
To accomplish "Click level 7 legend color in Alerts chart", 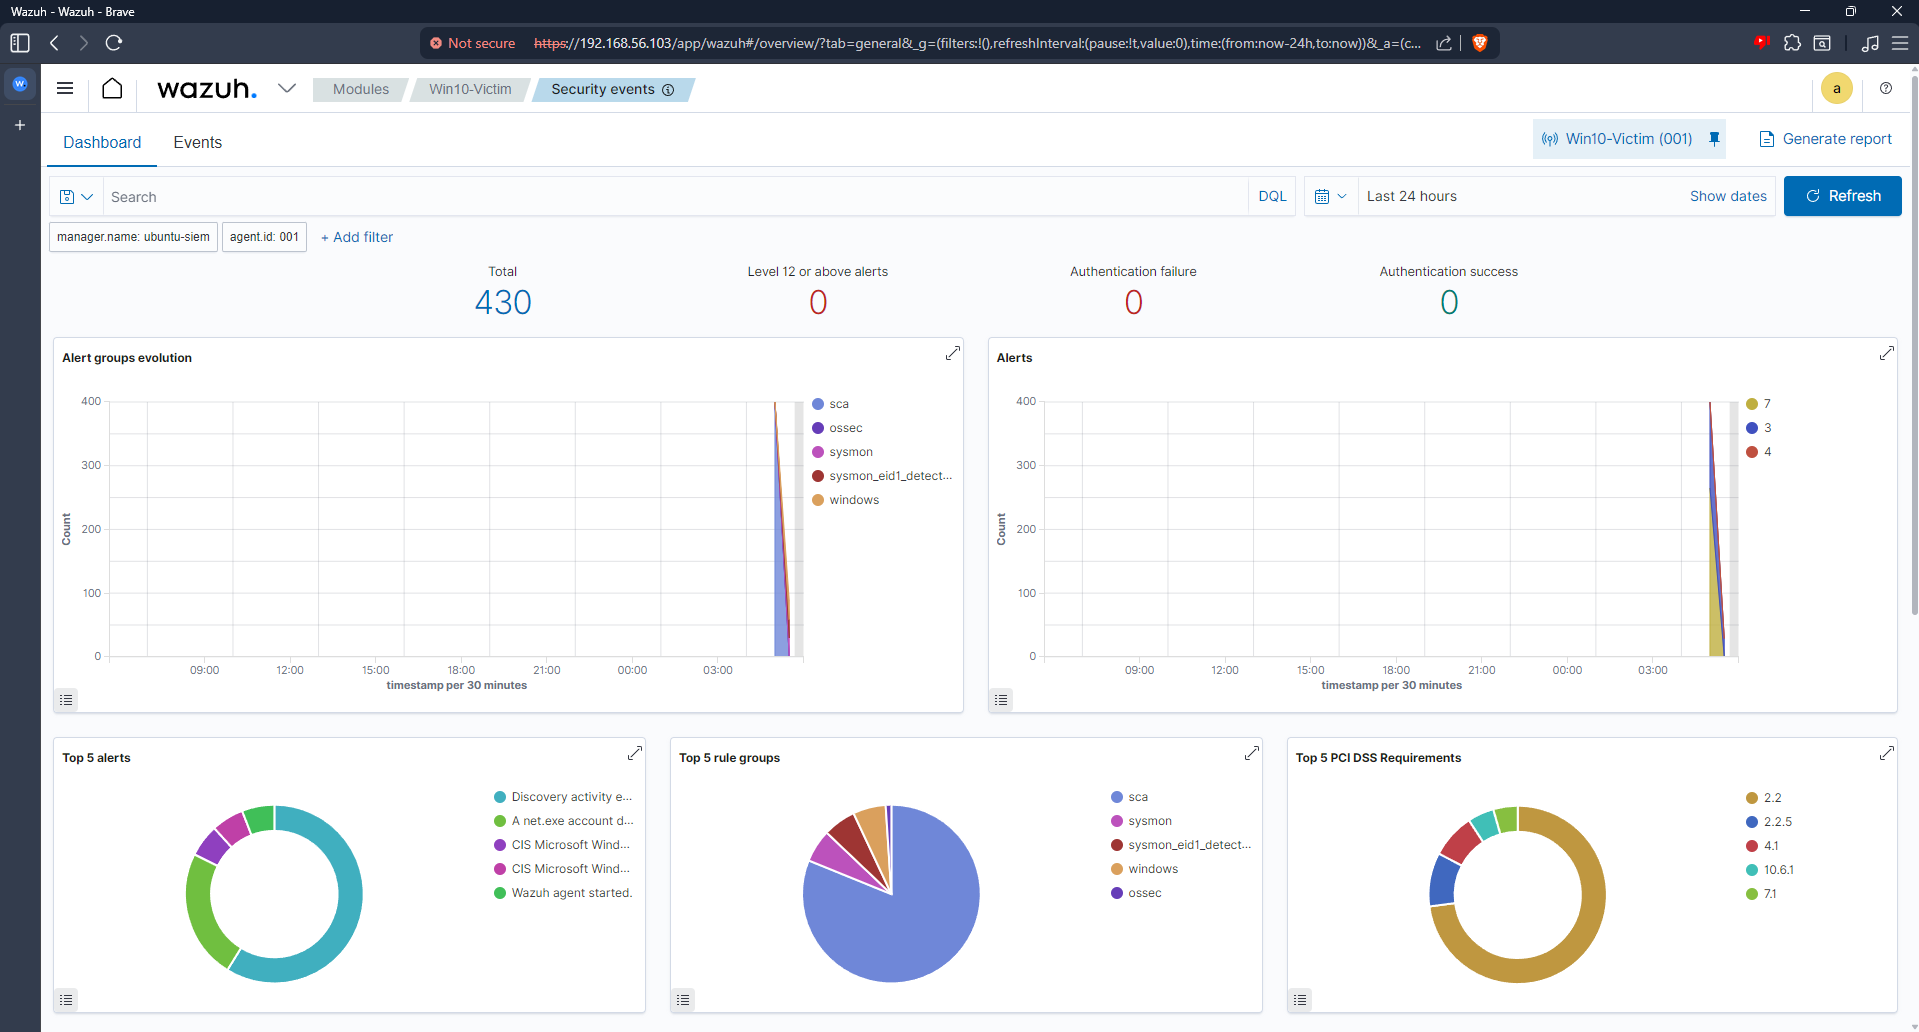I will point(1752,404).
